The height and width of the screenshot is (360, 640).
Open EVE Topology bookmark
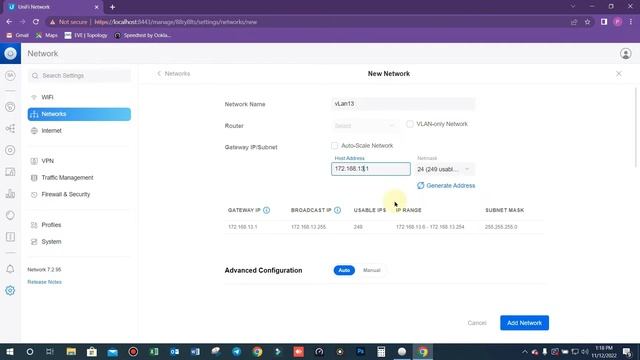click(x=86, y=36)
